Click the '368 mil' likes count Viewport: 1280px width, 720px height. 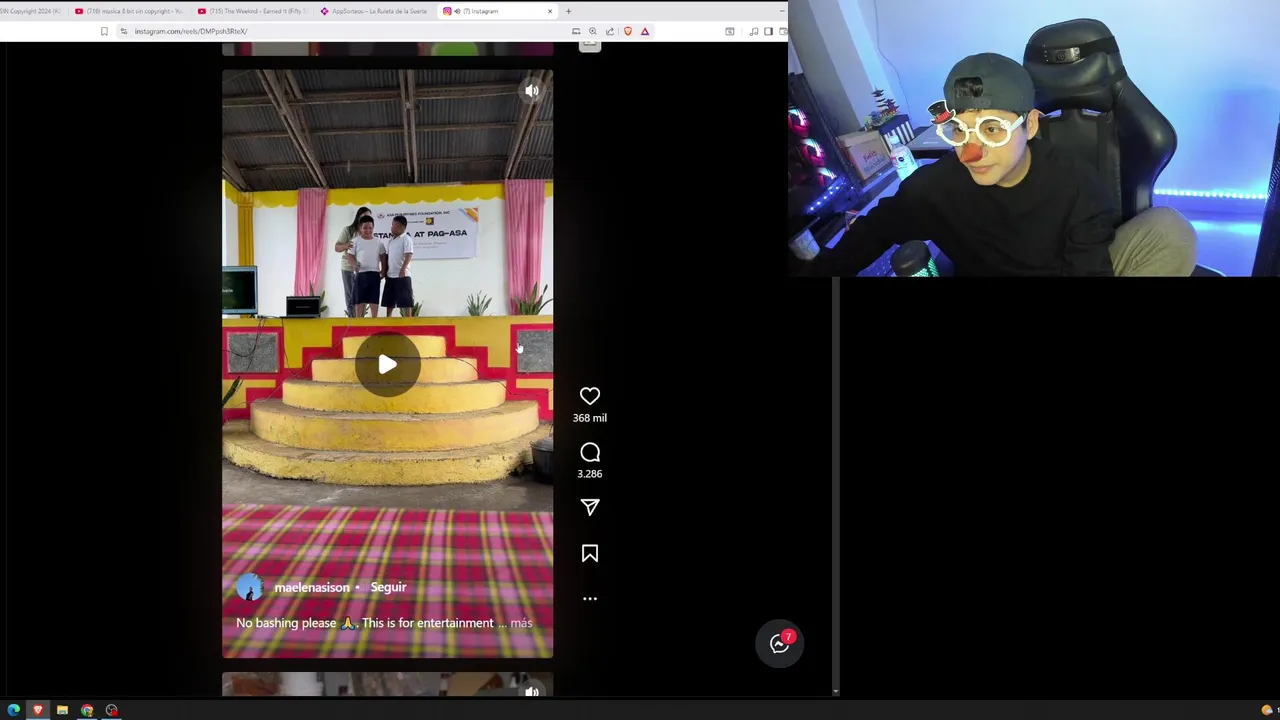click(590, 418)
